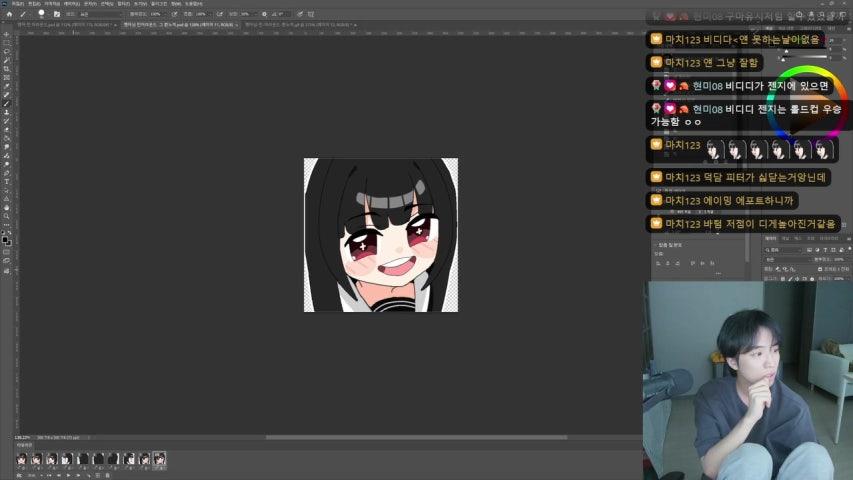This screenshot has width=853, height=480.
Task: Click the Home icon in options bar
Action: (x=9, y=14)
